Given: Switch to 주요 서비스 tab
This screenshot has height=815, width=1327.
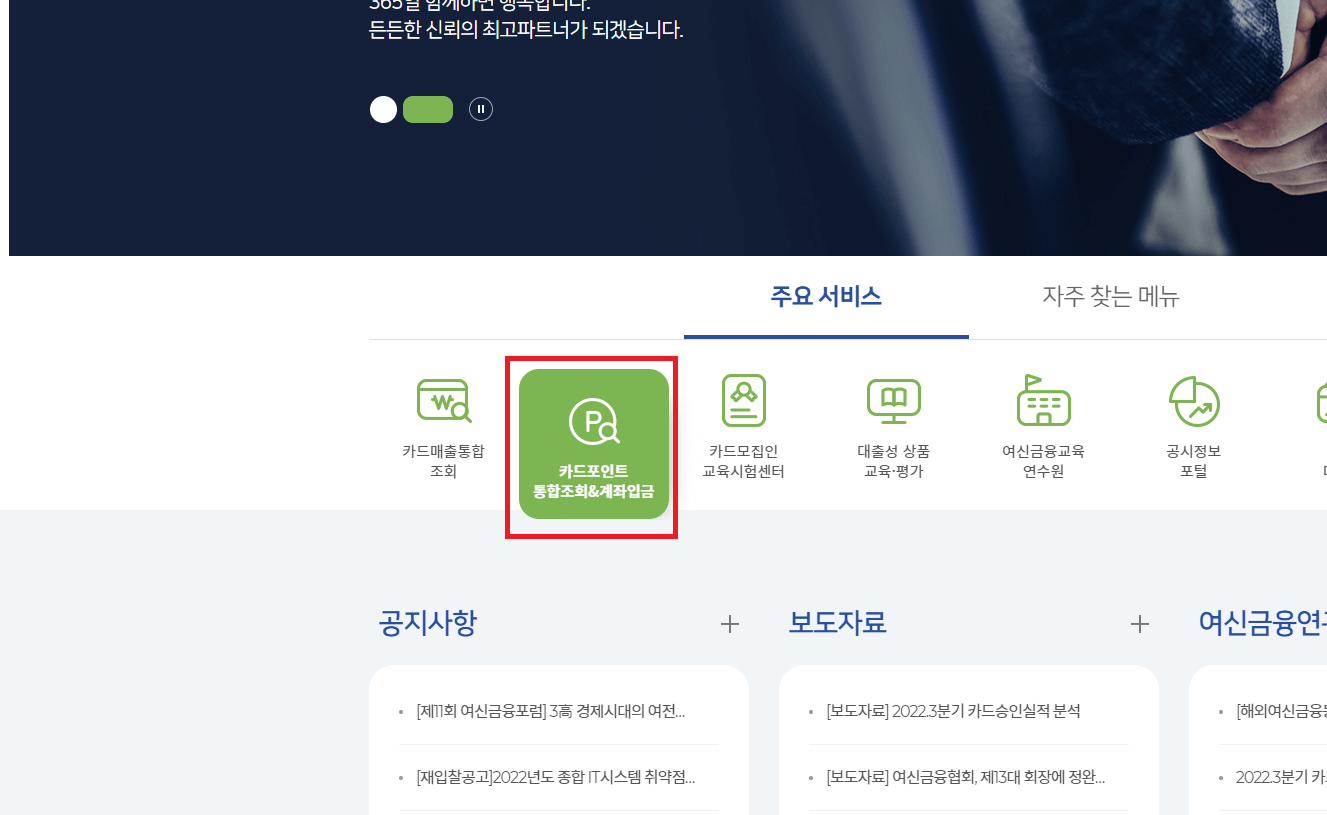Looking at the screenshot, I should pyautogui.click(x=826, y=297).
